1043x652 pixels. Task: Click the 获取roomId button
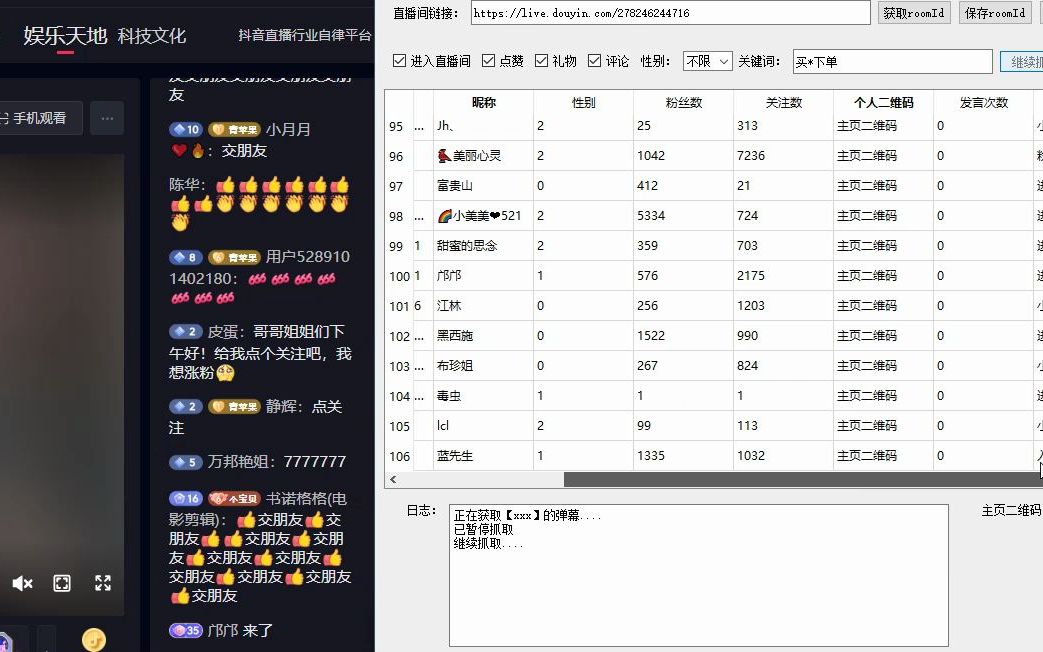[x=914, y=13]
